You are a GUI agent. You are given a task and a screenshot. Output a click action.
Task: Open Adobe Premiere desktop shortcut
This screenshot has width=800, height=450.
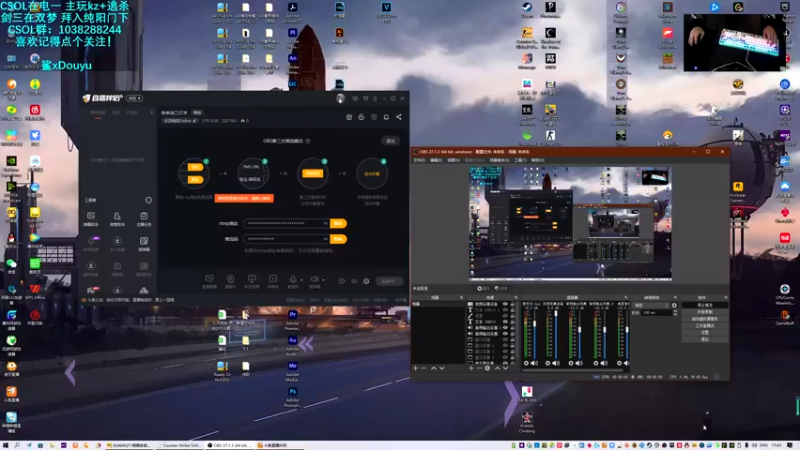click(x=292, y=320)
